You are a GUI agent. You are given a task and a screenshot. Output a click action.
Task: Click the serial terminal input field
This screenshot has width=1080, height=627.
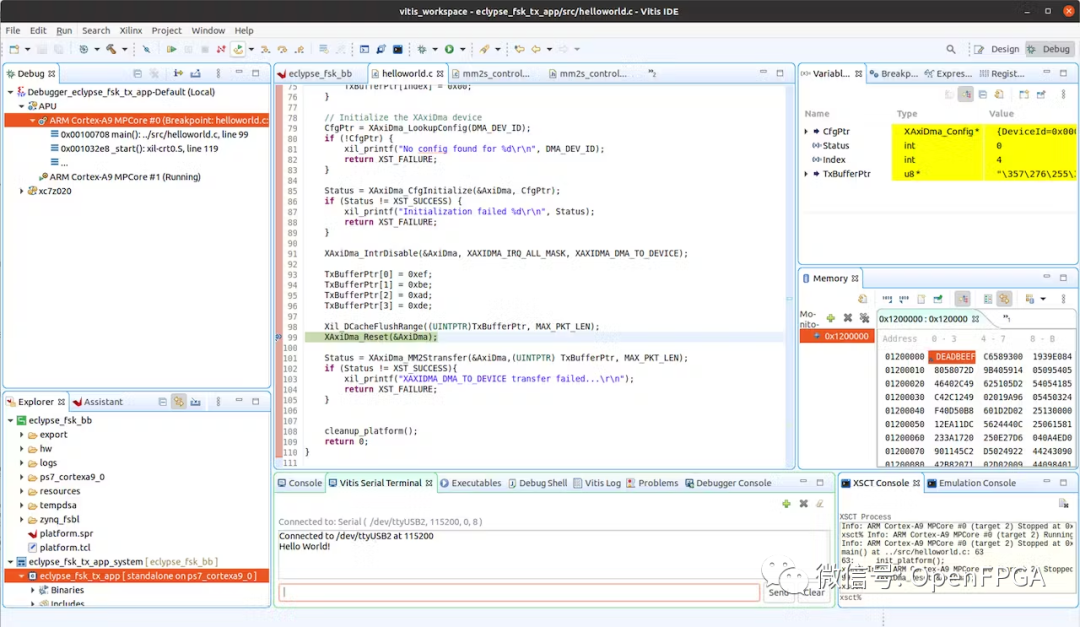click(520, 592)
